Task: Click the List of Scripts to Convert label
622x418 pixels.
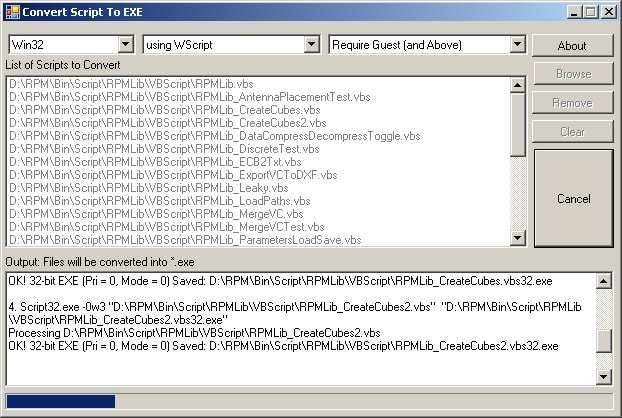Action: [63, 65]
